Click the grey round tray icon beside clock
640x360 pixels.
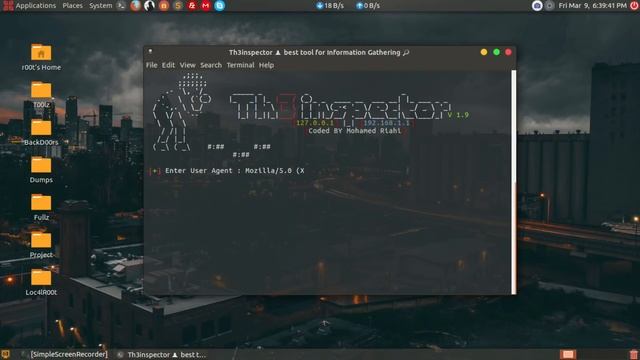pos(550,6)
